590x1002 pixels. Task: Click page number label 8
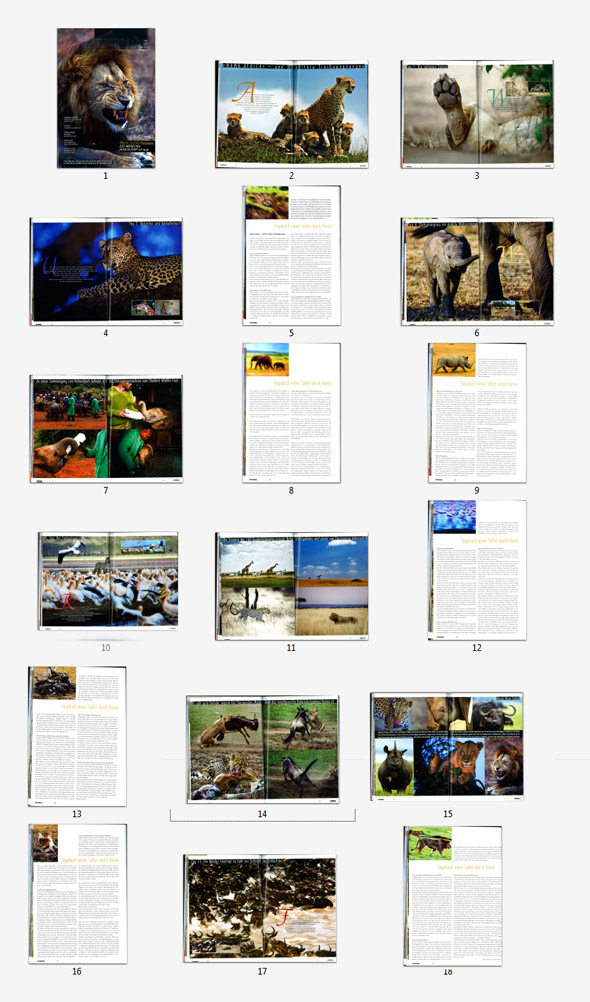[291, 490]
